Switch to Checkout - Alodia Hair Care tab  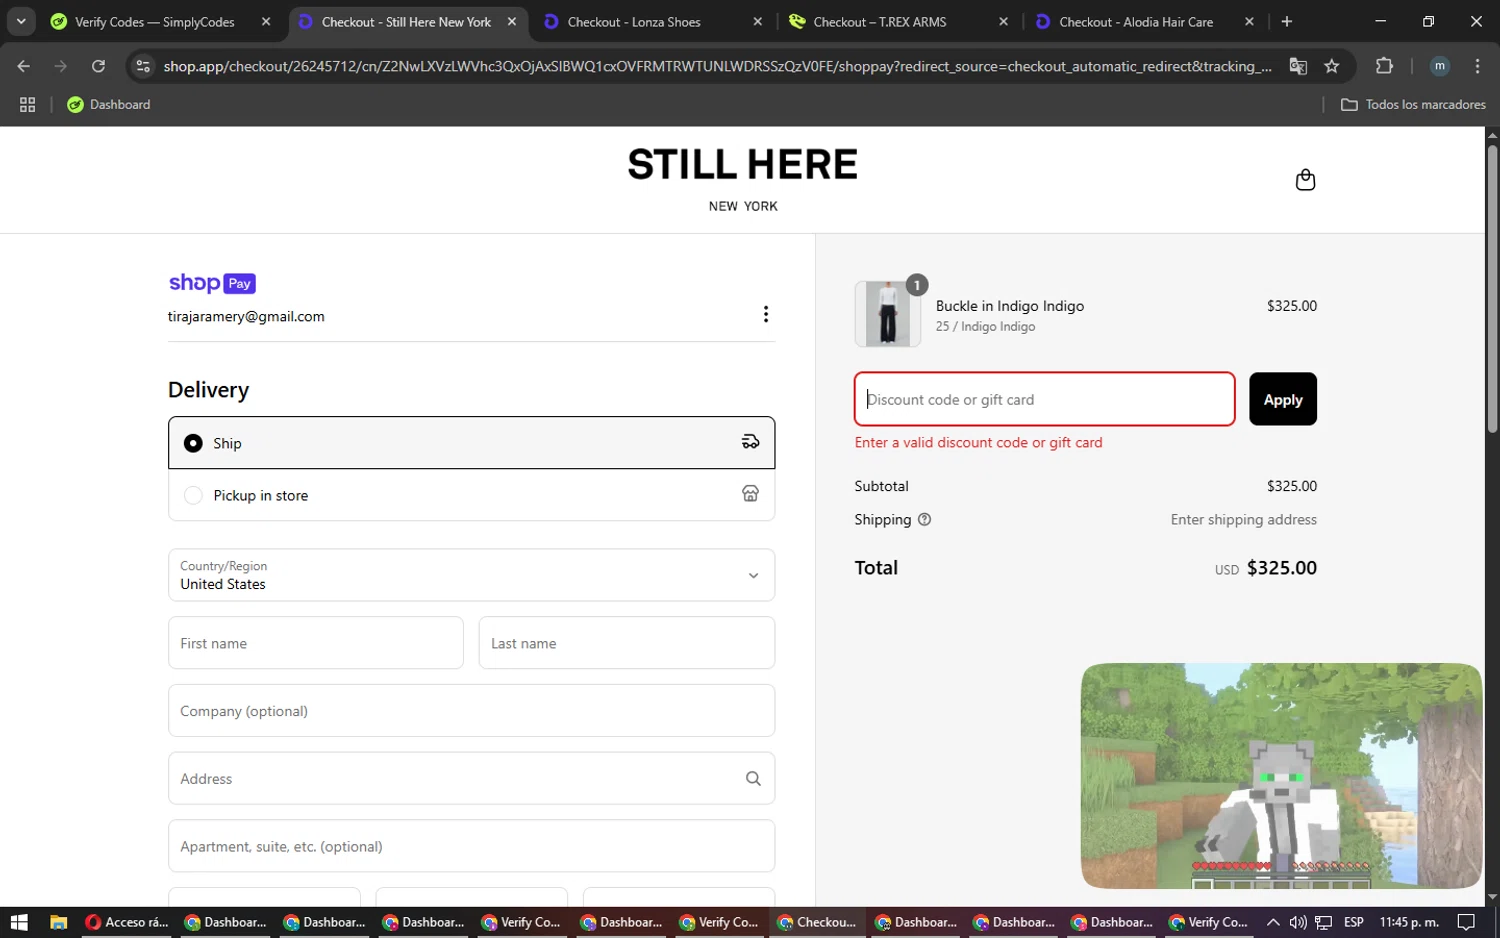tap(1142, 22)
